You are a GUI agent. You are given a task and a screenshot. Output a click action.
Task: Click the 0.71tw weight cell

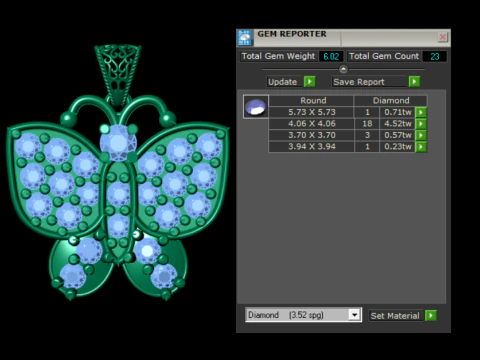tap(397, 112)
